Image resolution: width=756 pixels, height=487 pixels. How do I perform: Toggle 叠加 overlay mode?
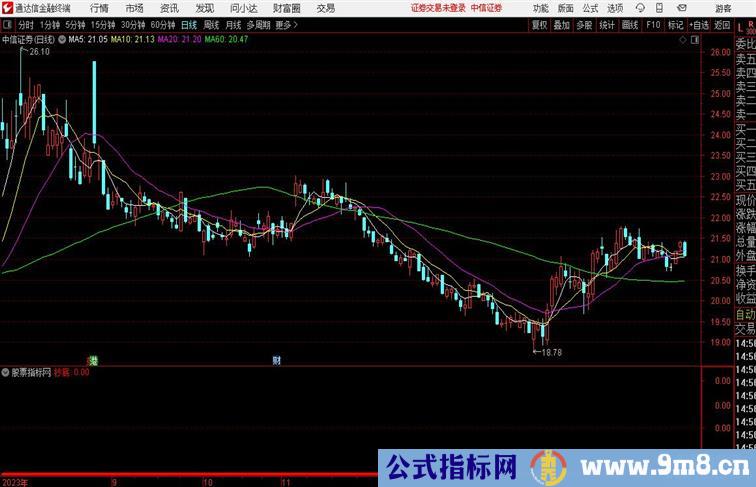tap(562, 24)
